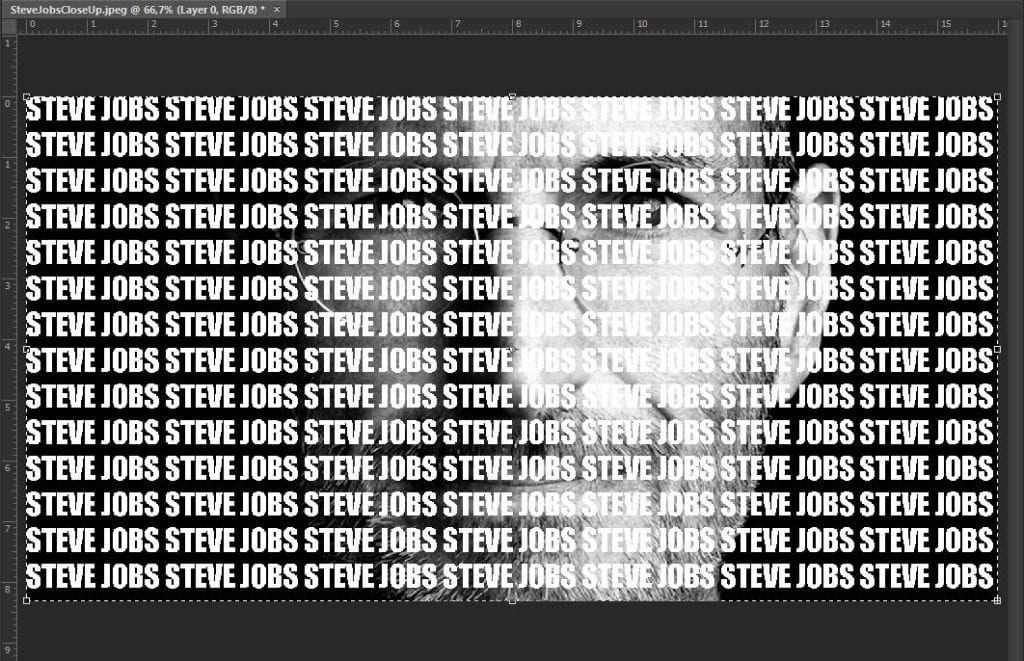Click the empty pasteboard below the canvas
The height and width of the screenshot is (661, 1024).
coord(512,632)
